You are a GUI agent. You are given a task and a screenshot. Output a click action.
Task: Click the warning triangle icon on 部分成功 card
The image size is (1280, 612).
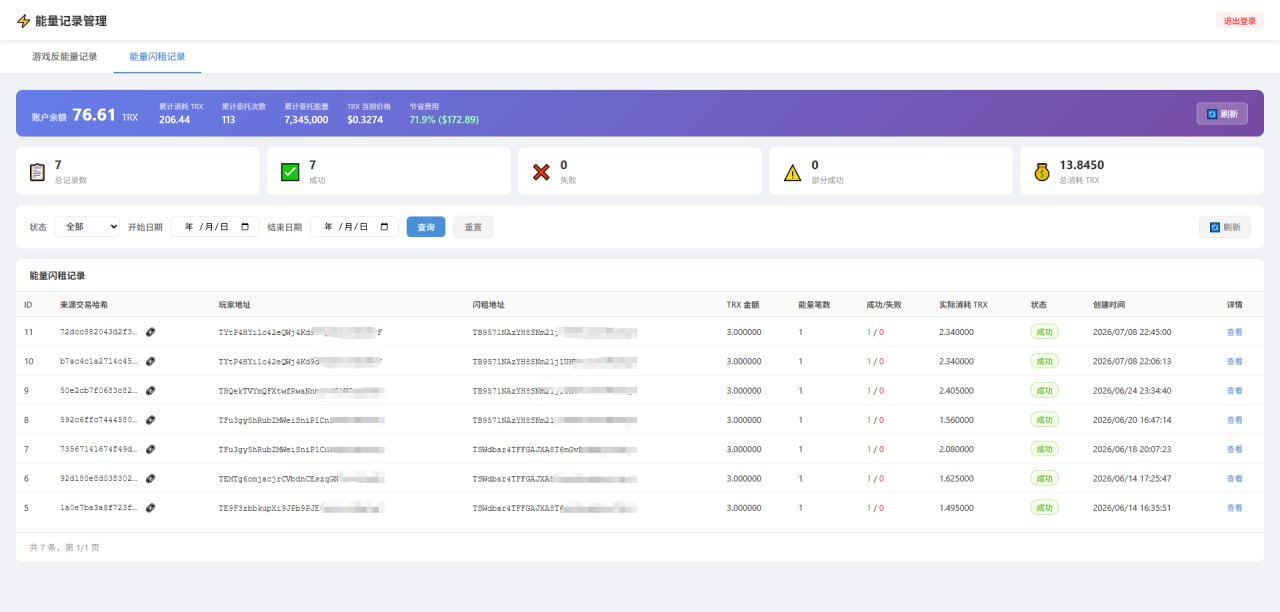click(x=793, y=172)
